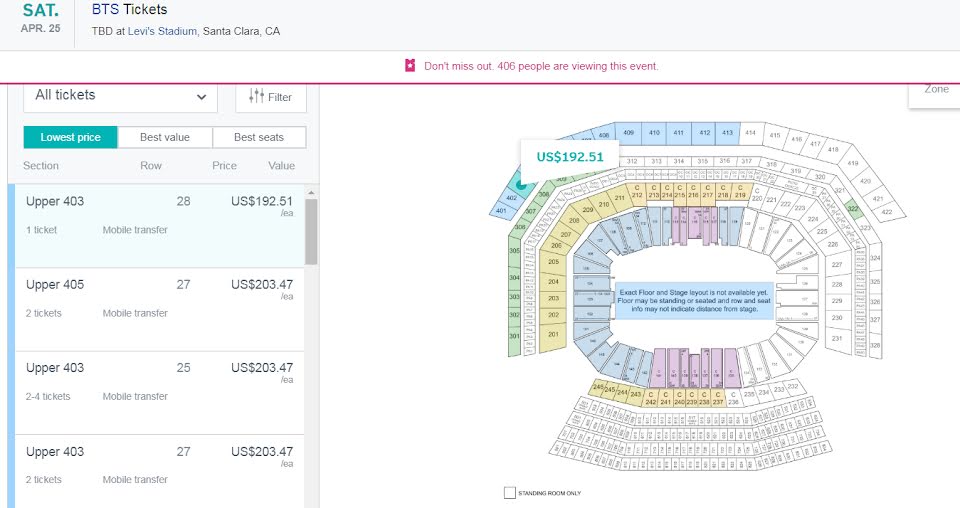Click the teal marker in section 403
Image resolution: width=960 pixels, height=508 pixels.
tap(521, 184)
